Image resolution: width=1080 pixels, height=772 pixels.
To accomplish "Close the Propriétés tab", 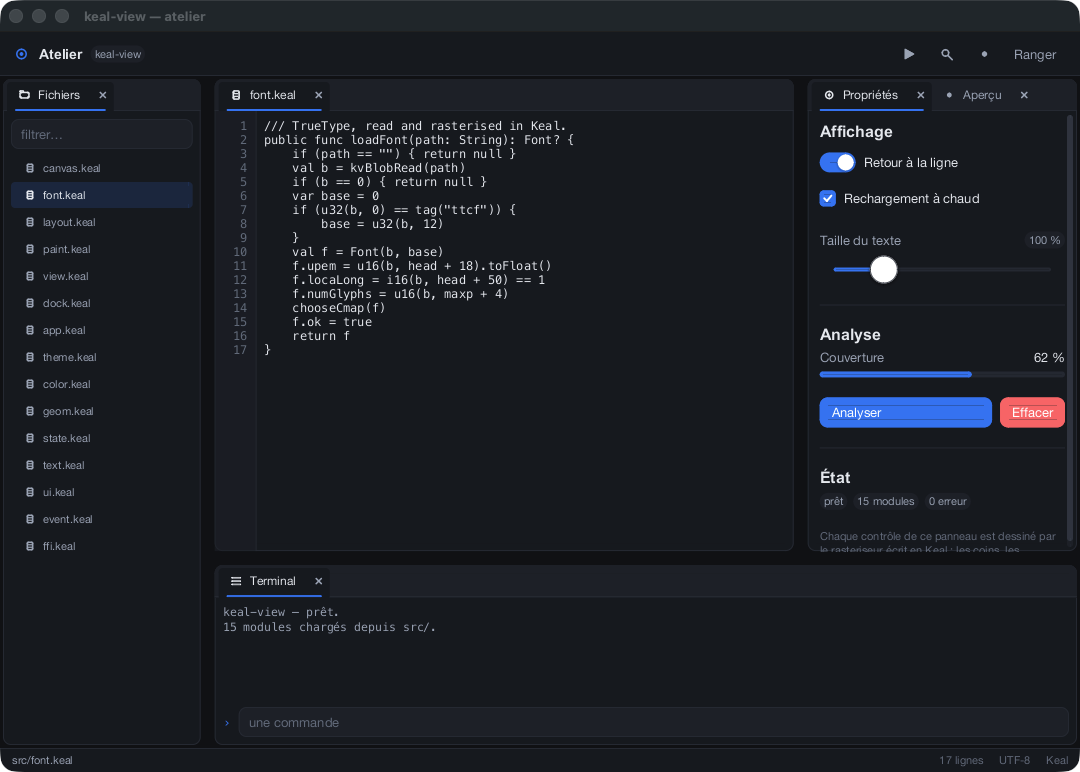I will (x=920, y=95).
